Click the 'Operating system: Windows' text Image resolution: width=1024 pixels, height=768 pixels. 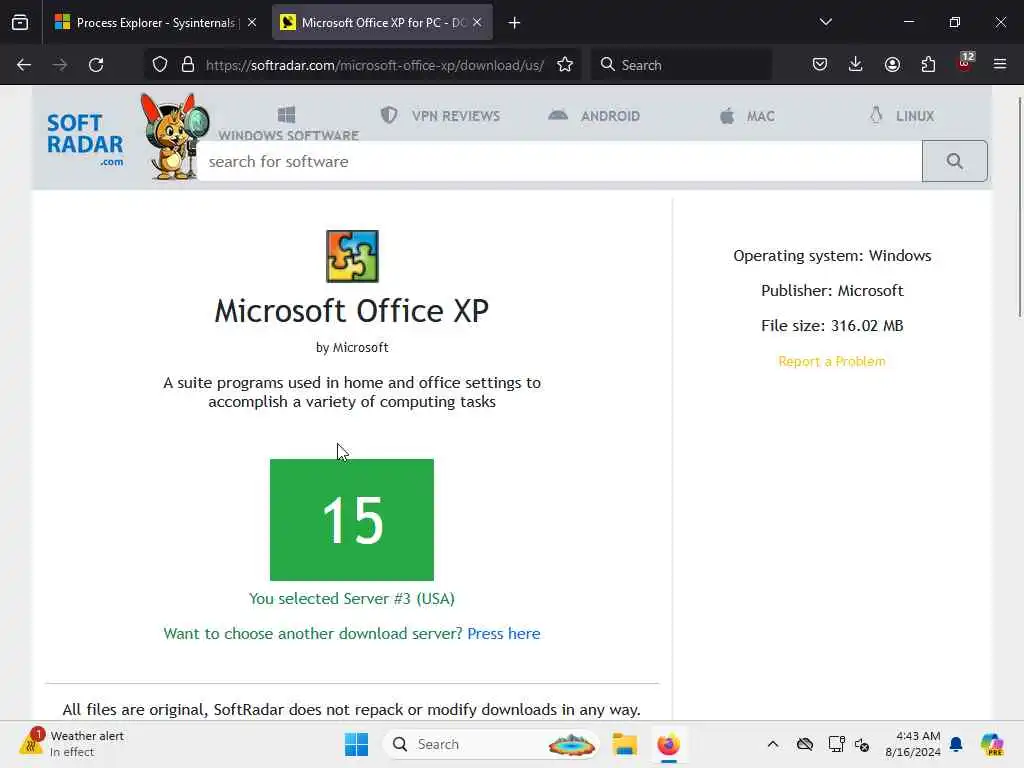click(832, 255)
